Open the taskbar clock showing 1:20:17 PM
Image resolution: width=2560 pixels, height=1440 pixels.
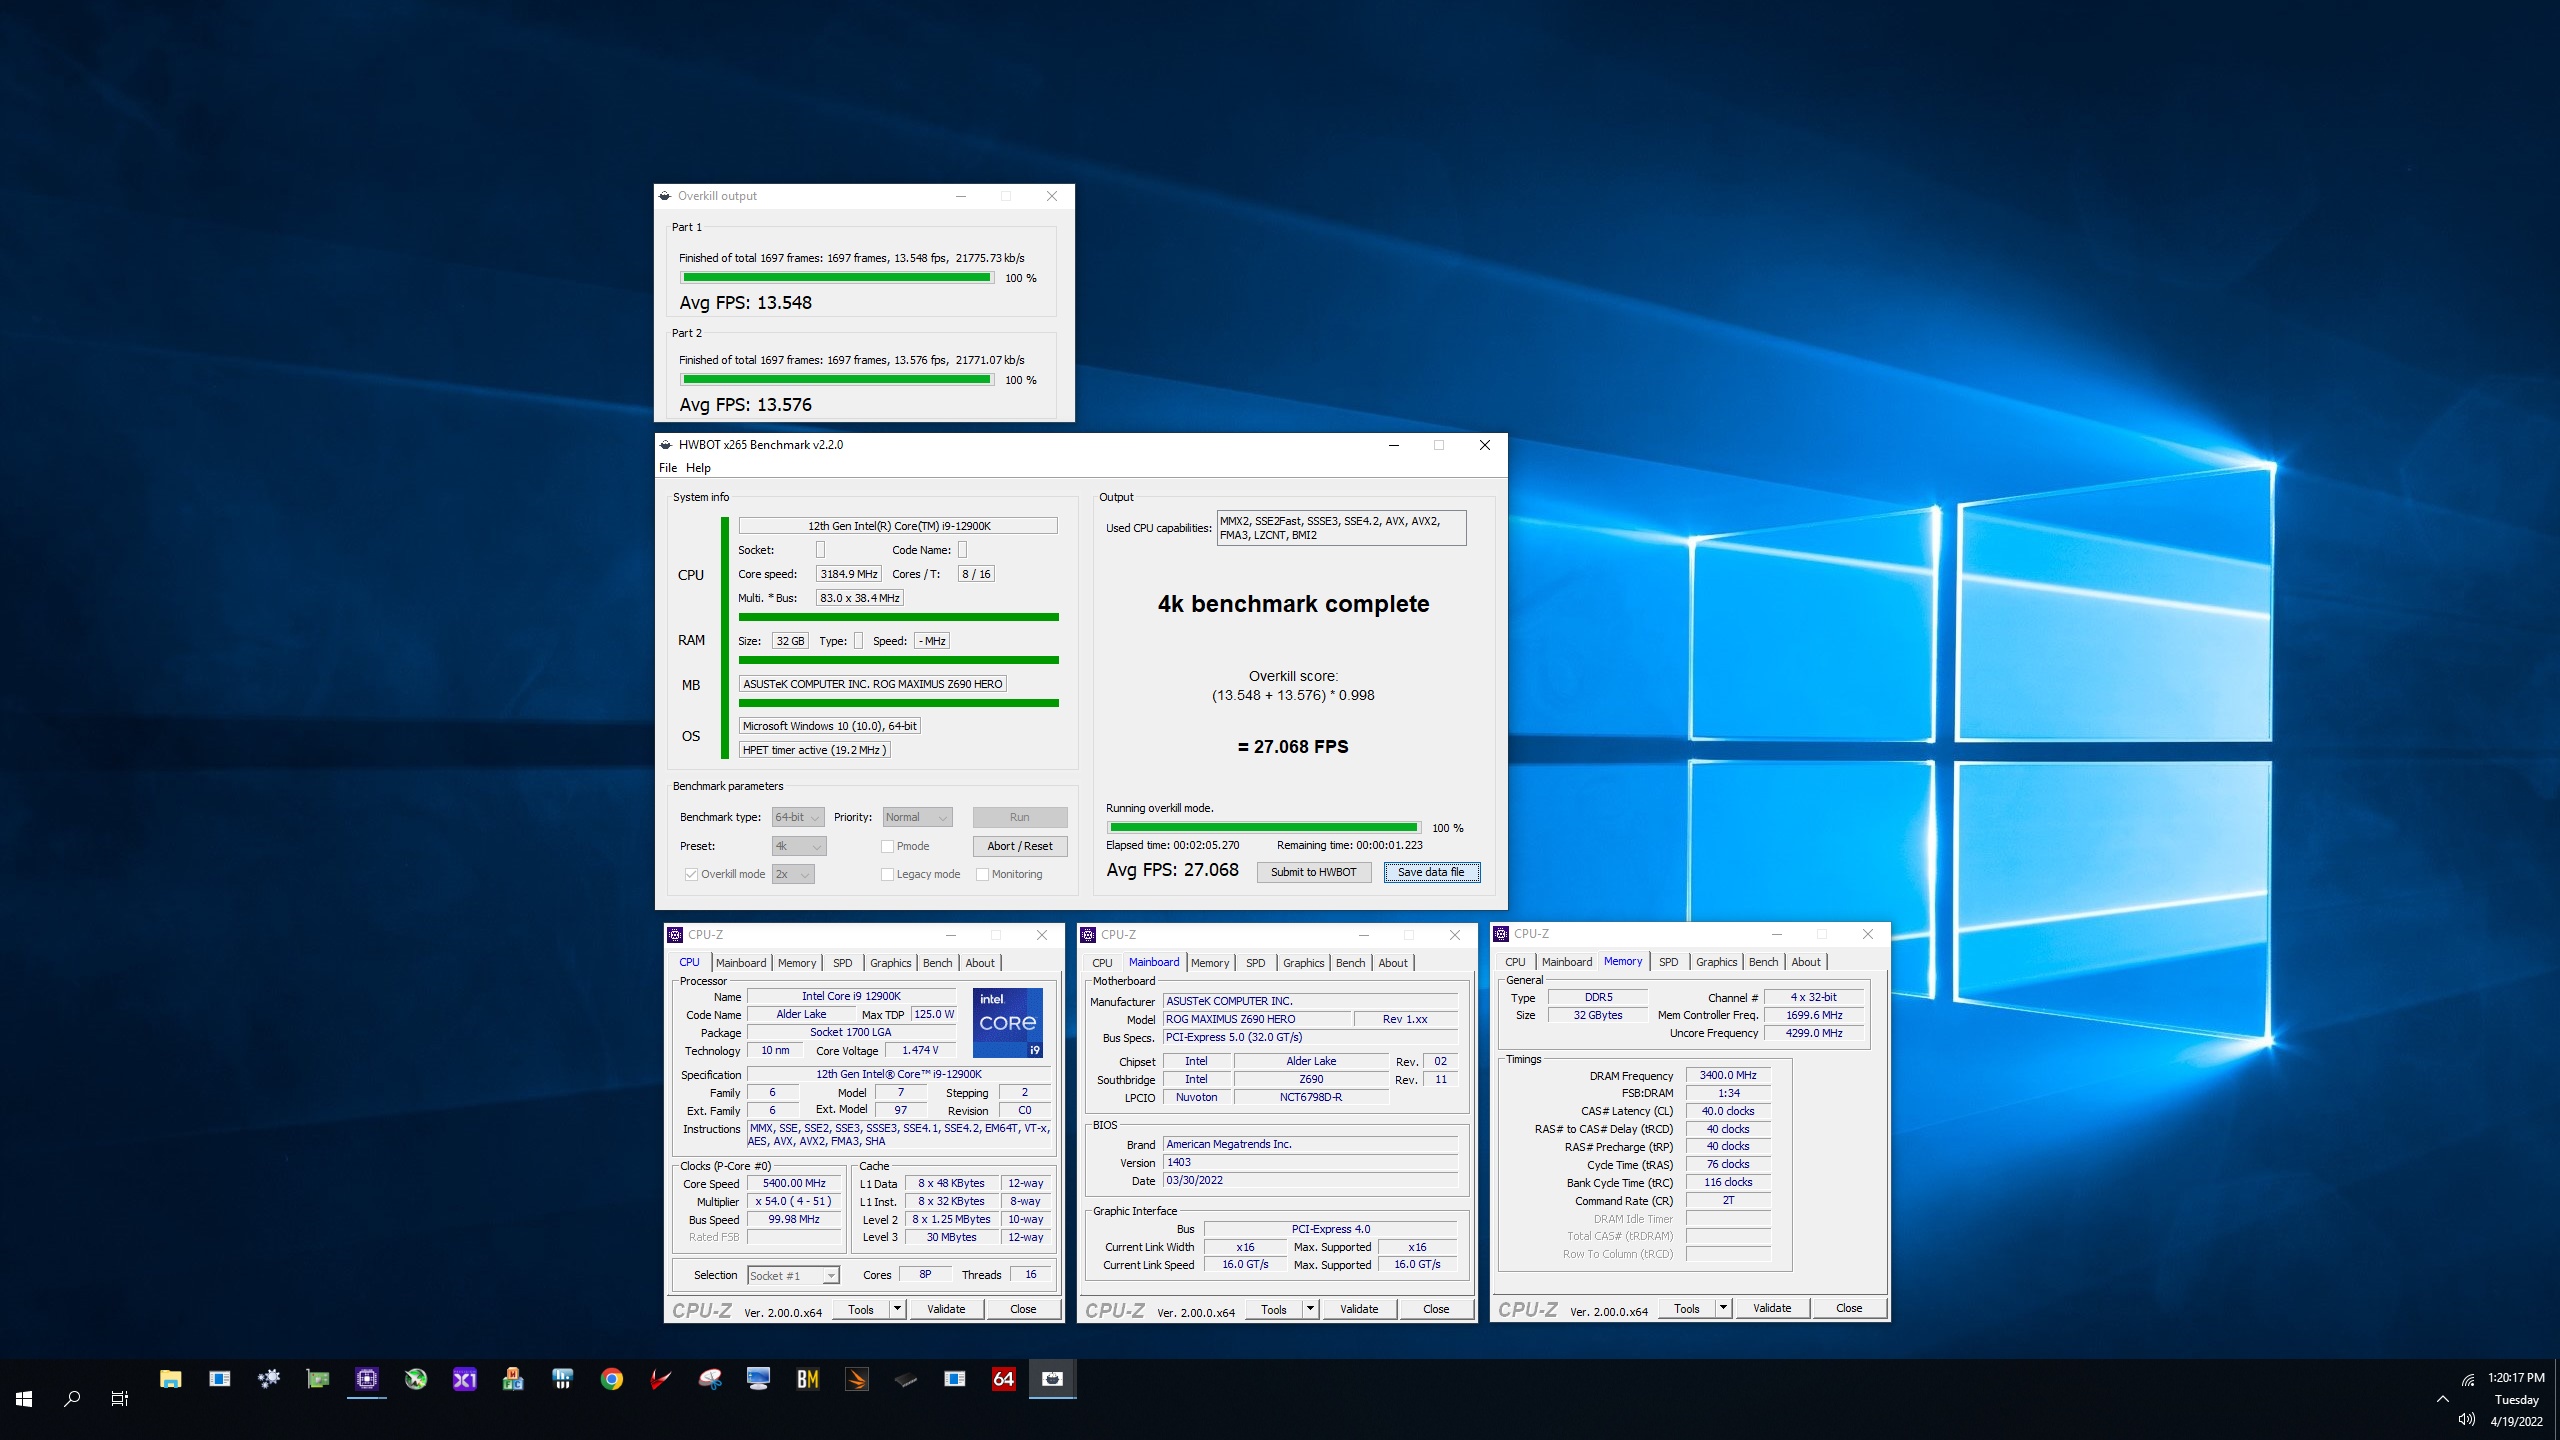click(x=2516, y=1378)
